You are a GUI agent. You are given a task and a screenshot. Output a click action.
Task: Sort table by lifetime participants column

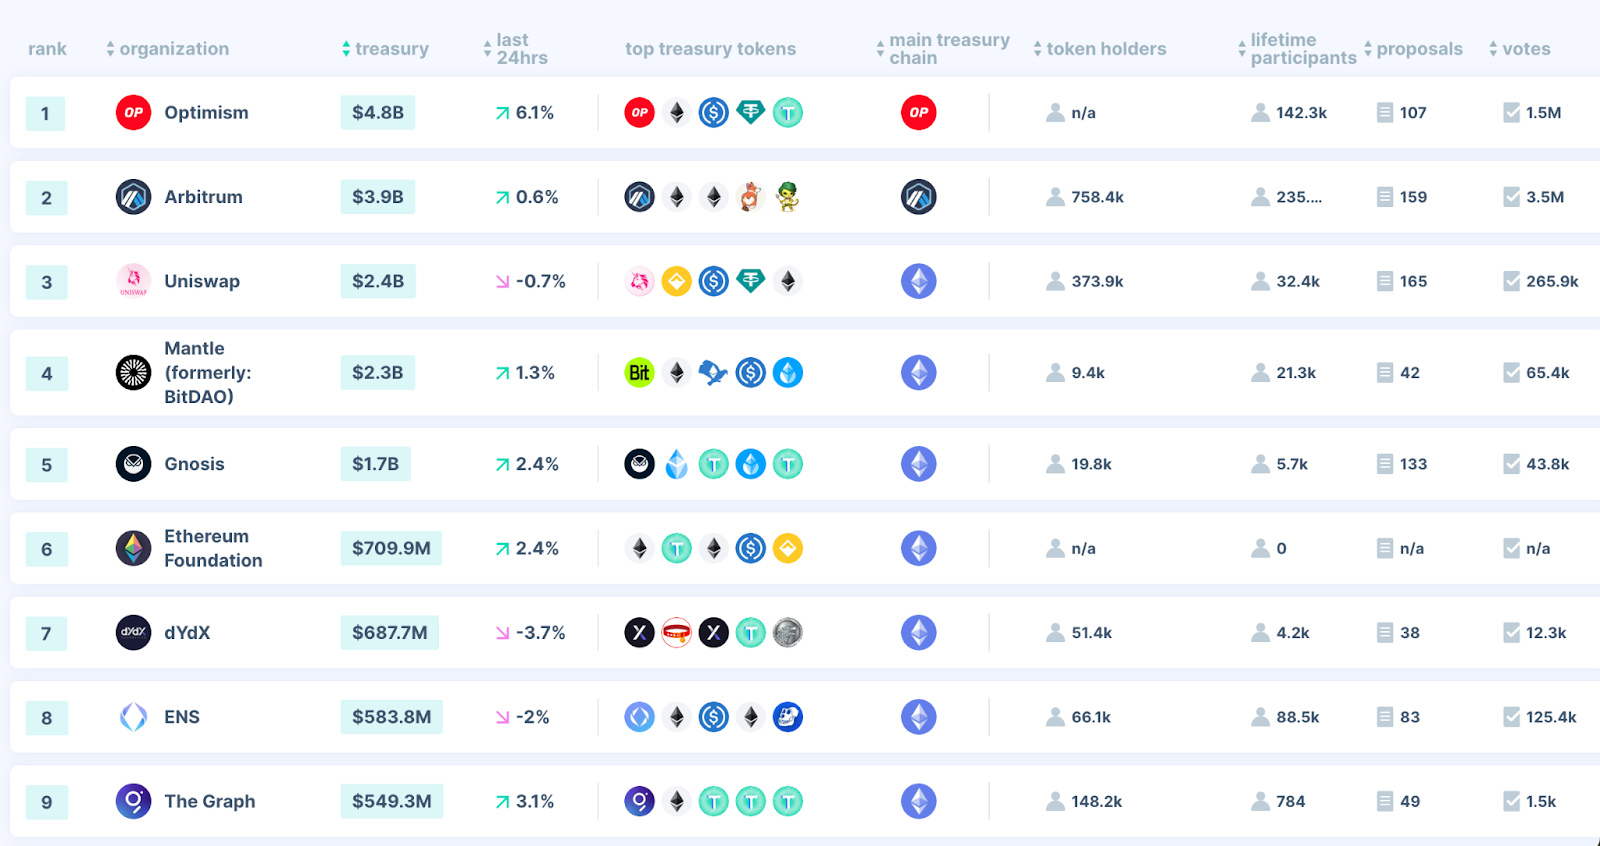pos(1297,49)
